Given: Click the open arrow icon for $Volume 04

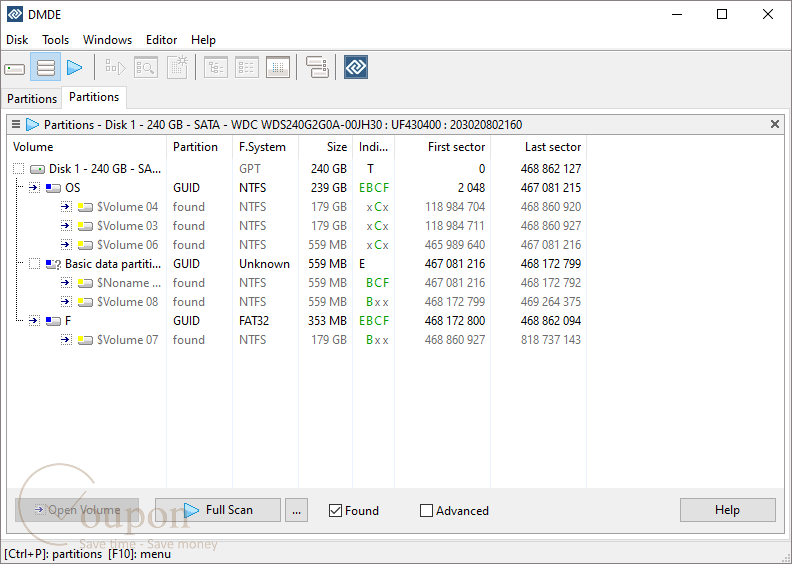Looking at the screenshot, I should tap(66, 207).
